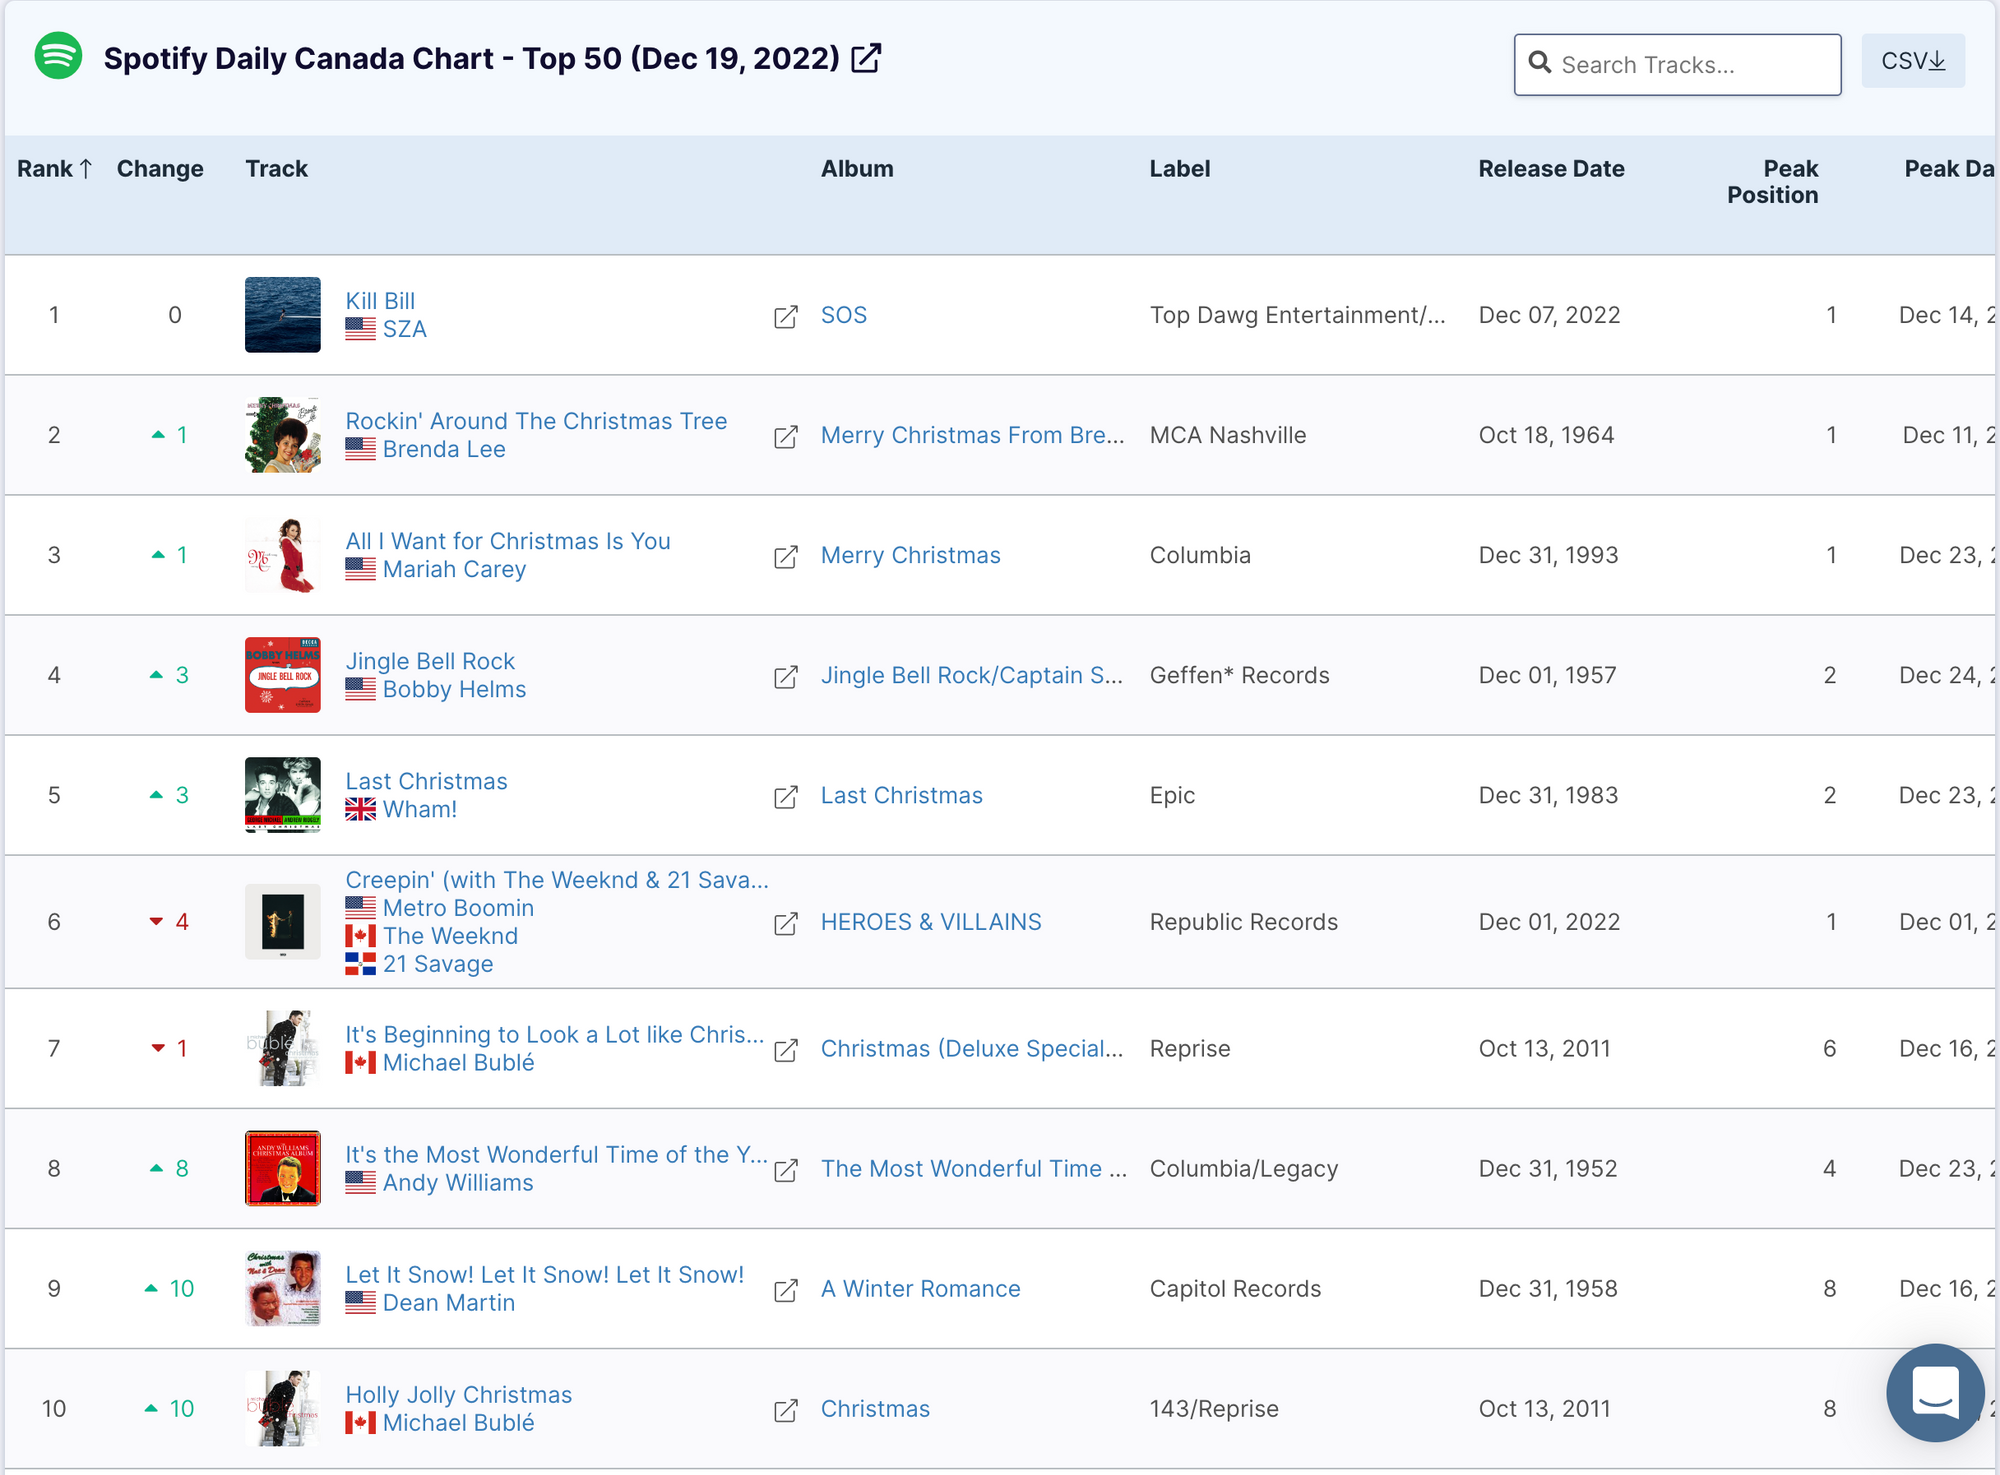Open A Winter Romance album link

pos(921,1288)
